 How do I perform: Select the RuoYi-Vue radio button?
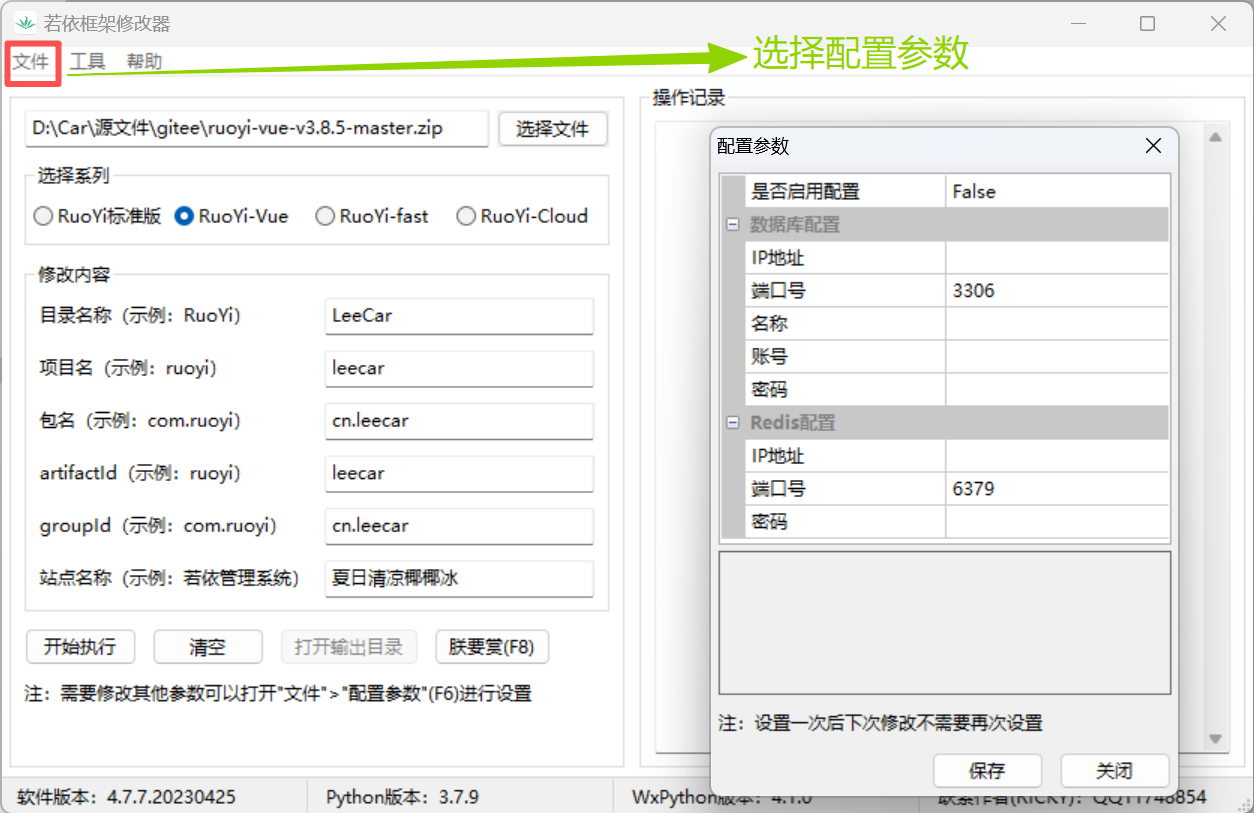(231, 216)
